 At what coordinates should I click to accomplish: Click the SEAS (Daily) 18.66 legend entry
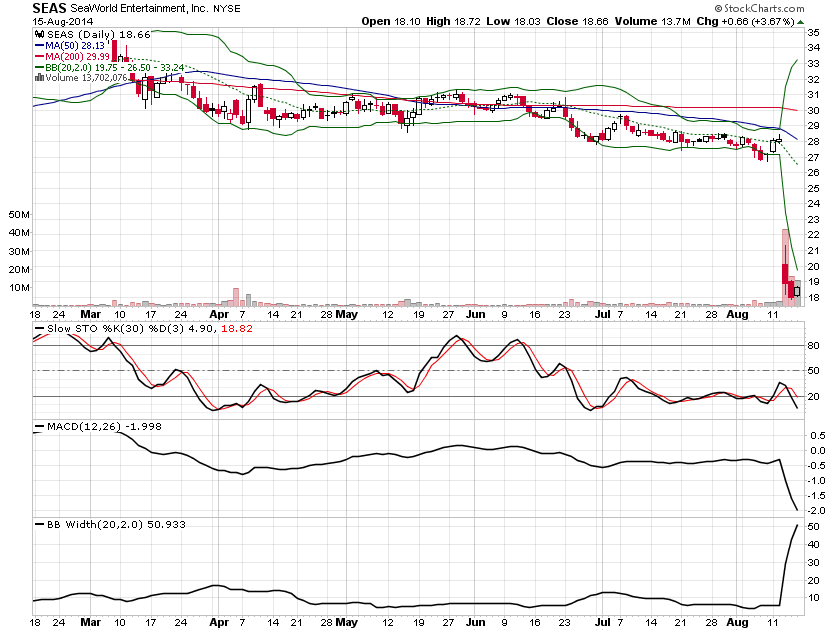pos(99,34)
